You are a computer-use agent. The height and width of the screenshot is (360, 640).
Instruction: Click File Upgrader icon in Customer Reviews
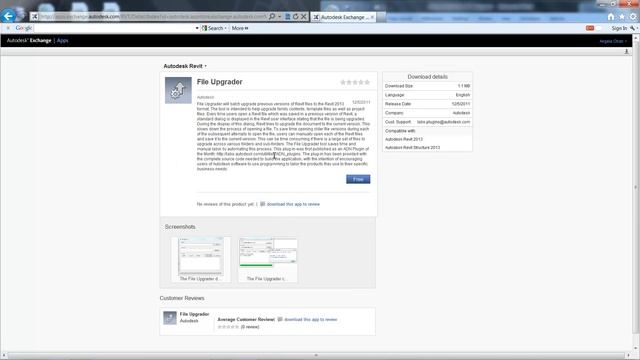click(x=170, y=318)
